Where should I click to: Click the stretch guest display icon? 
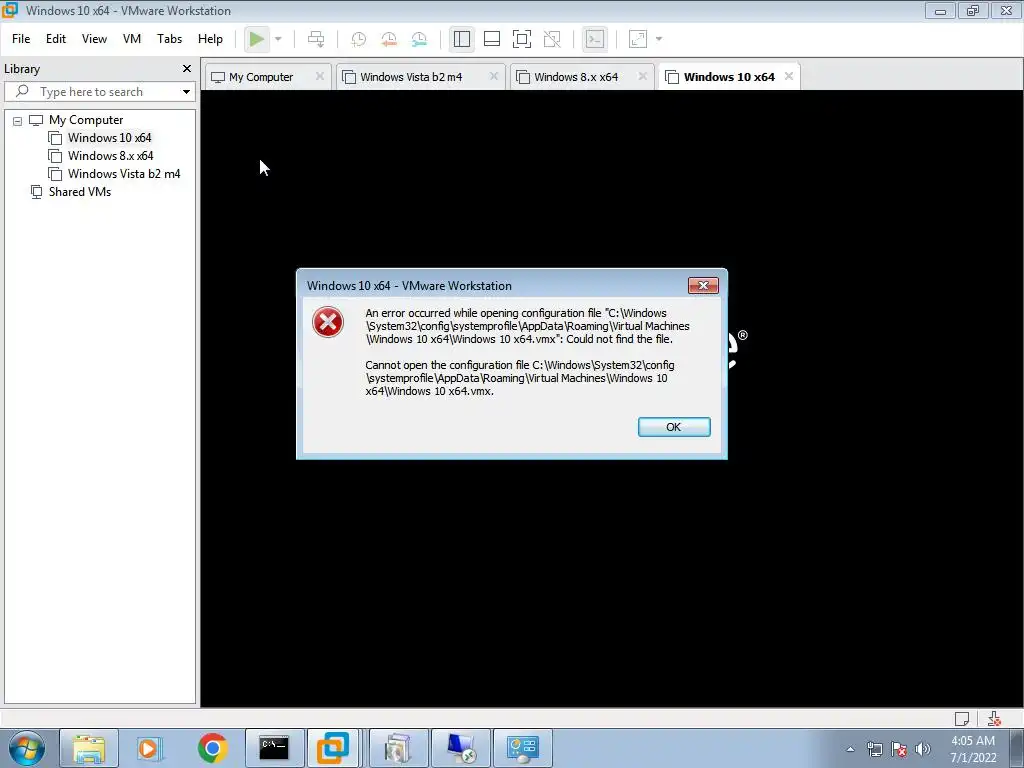click(x=638, y=39)
